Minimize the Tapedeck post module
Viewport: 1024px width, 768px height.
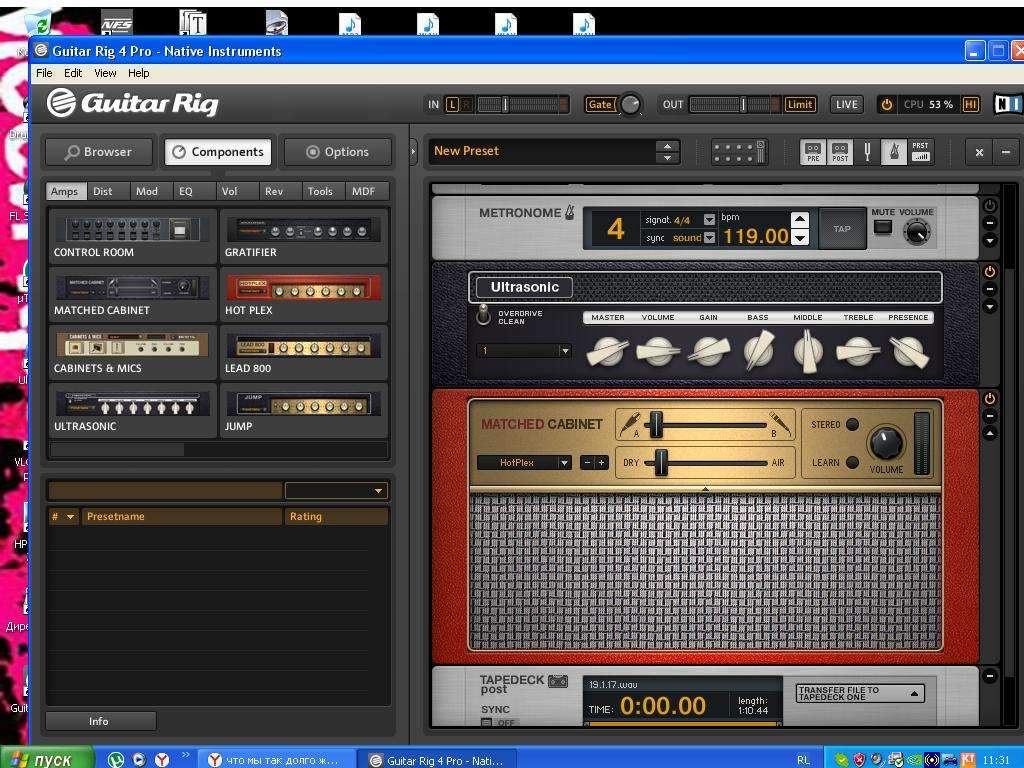pyautogui.click(x=990, y=677)
